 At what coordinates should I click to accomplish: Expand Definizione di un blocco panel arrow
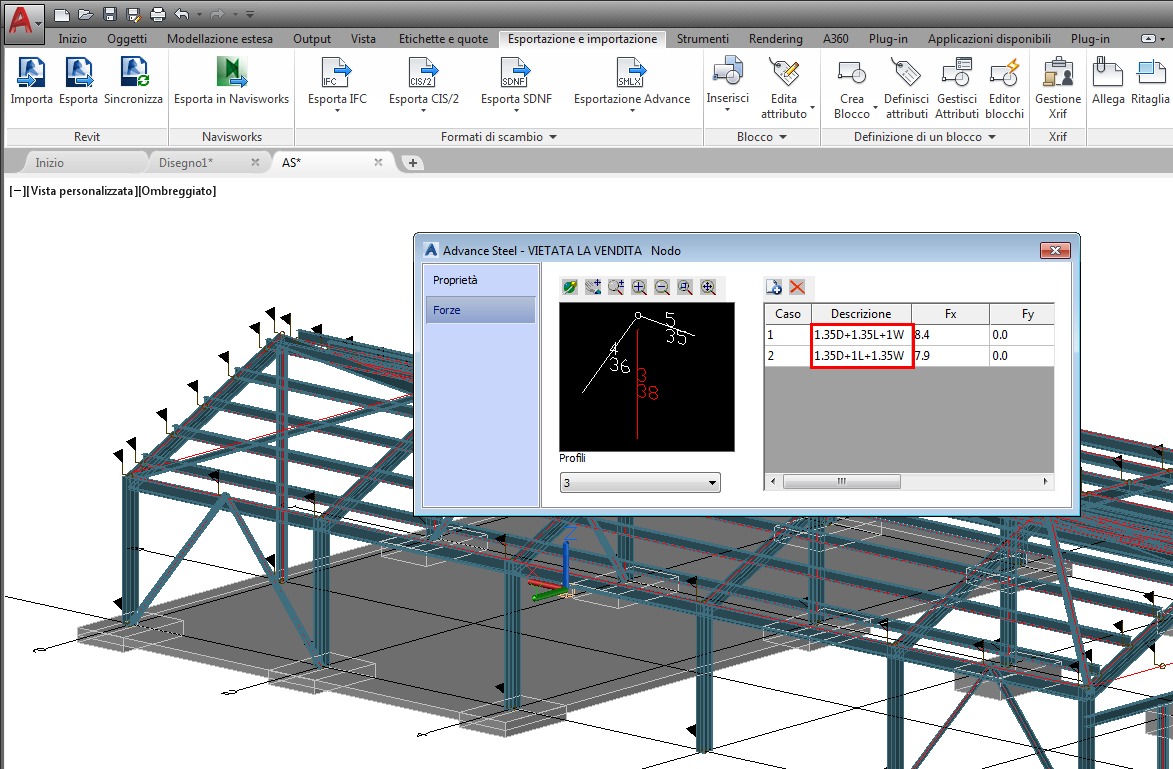[x=992, y=137]
